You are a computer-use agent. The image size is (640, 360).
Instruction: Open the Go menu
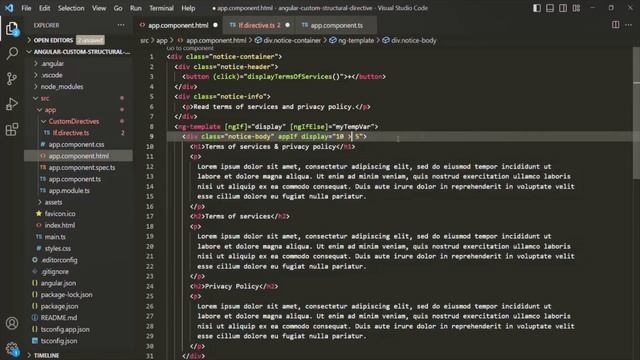[118, 8]
